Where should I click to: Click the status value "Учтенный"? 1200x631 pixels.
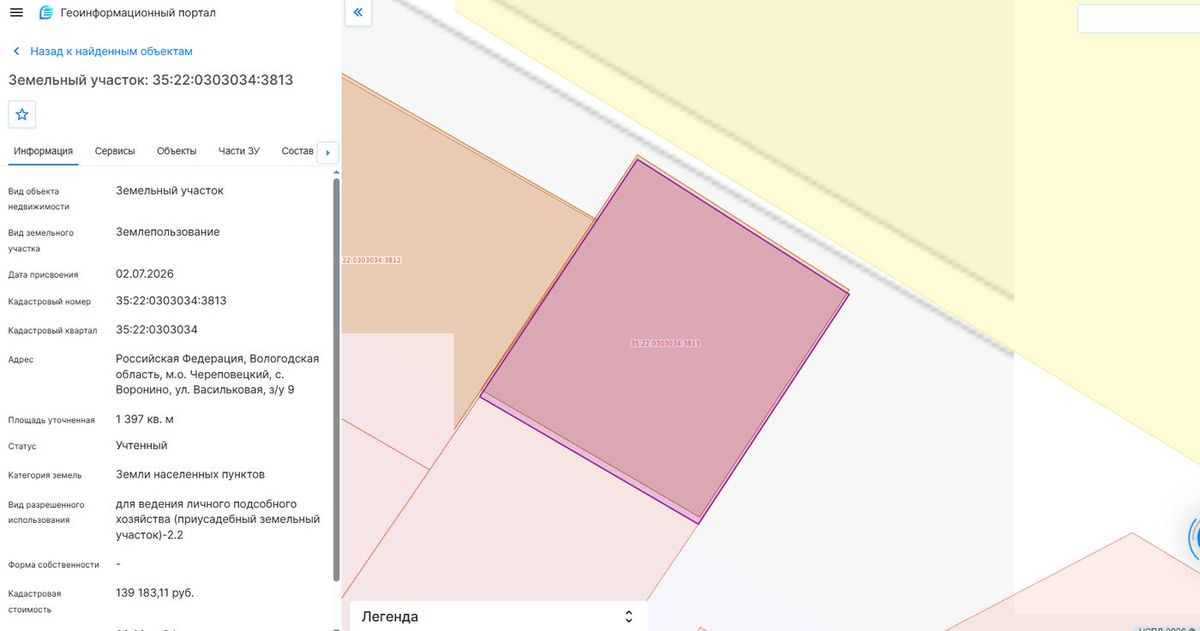[142, 445]
